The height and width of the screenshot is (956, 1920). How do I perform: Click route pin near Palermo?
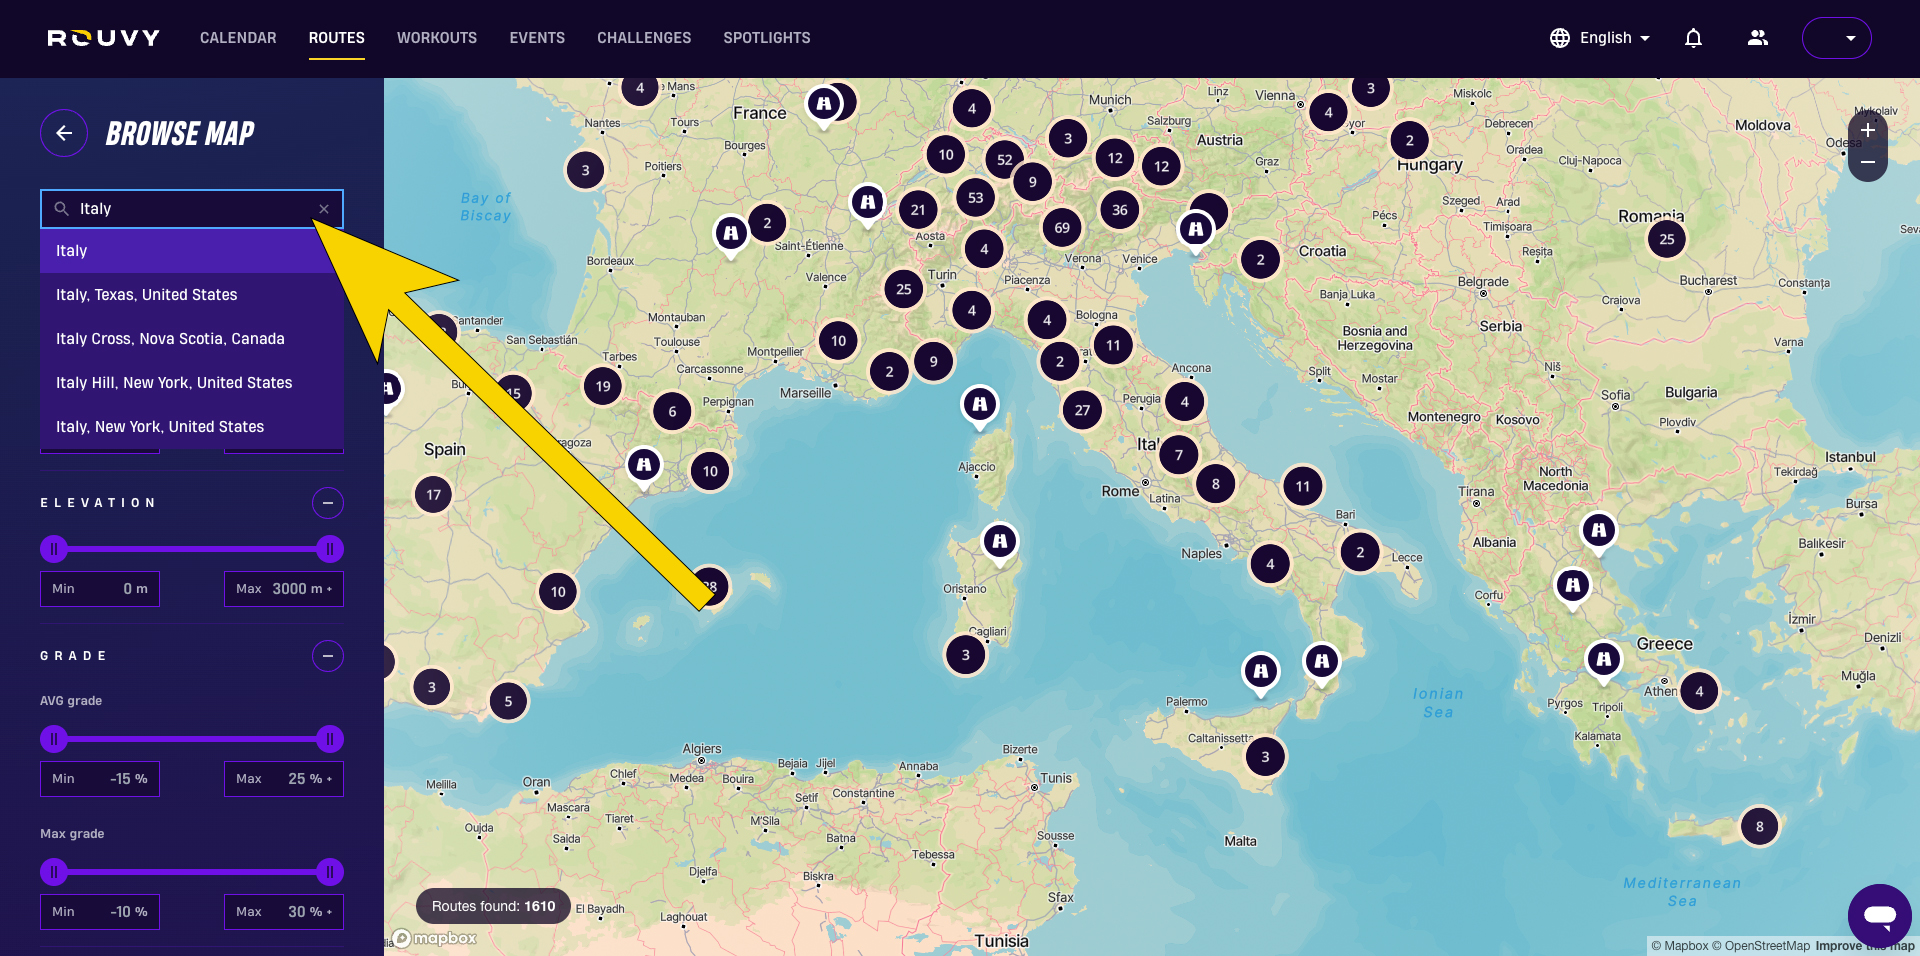click(1261, 673)
